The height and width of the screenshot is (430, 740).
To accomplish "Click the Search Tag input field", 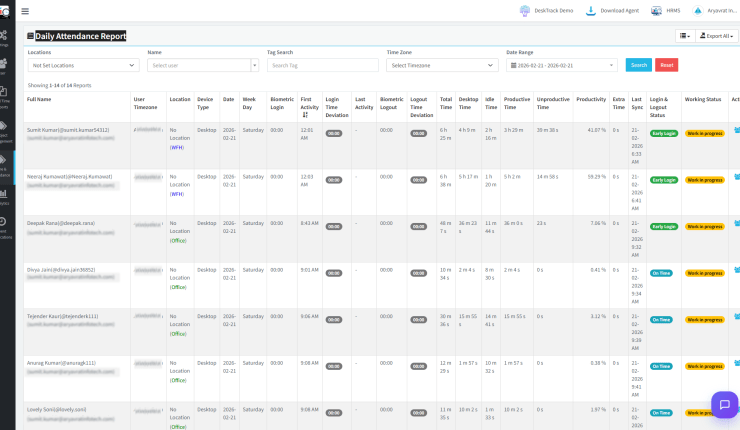I will pos(322,65).
